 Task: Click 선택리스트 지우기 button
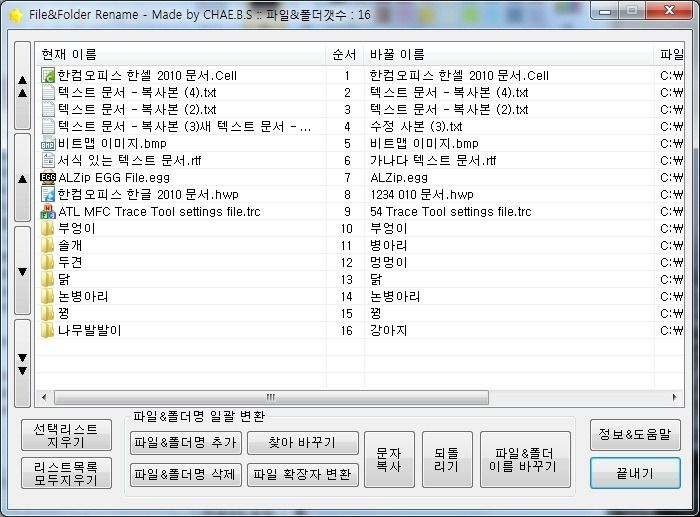pos(66,435)
